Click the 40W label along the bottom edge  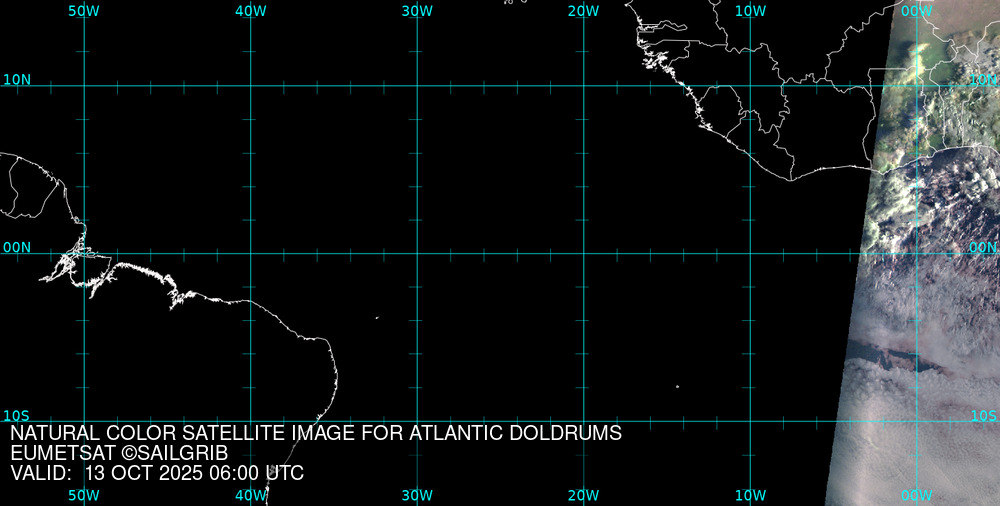click(250, 495)
